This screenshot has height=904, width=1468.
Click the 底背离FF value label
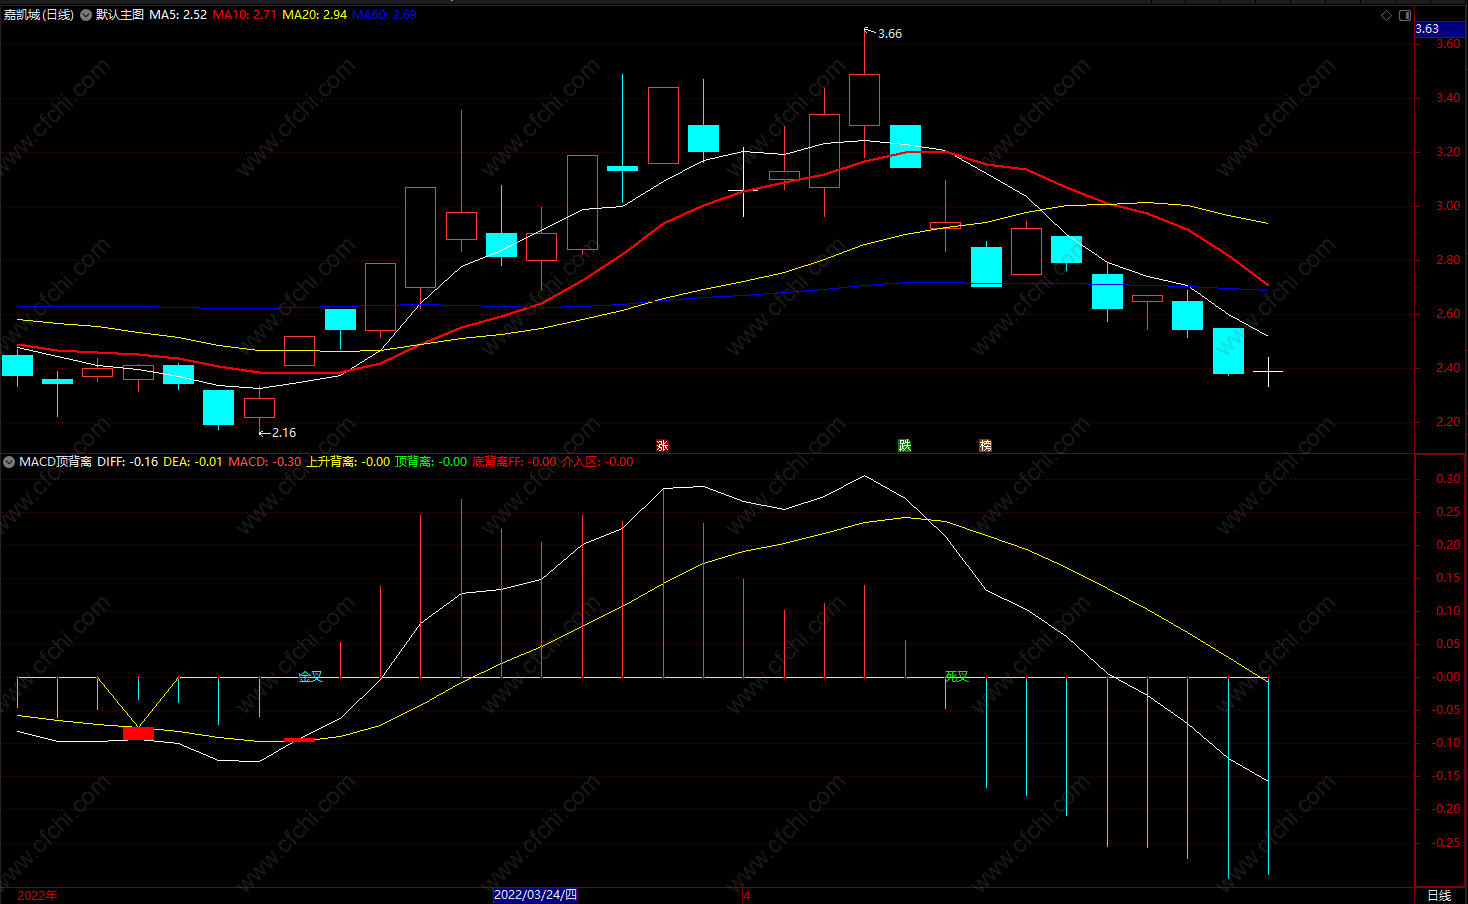pos(514,462)
